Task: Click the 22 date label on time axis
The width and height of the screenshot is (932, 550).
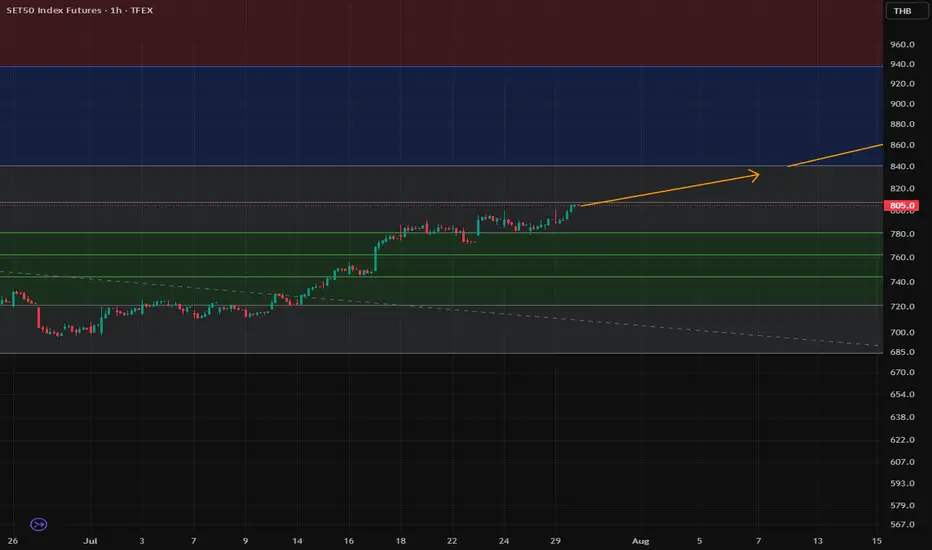Action: click(452, 541)
